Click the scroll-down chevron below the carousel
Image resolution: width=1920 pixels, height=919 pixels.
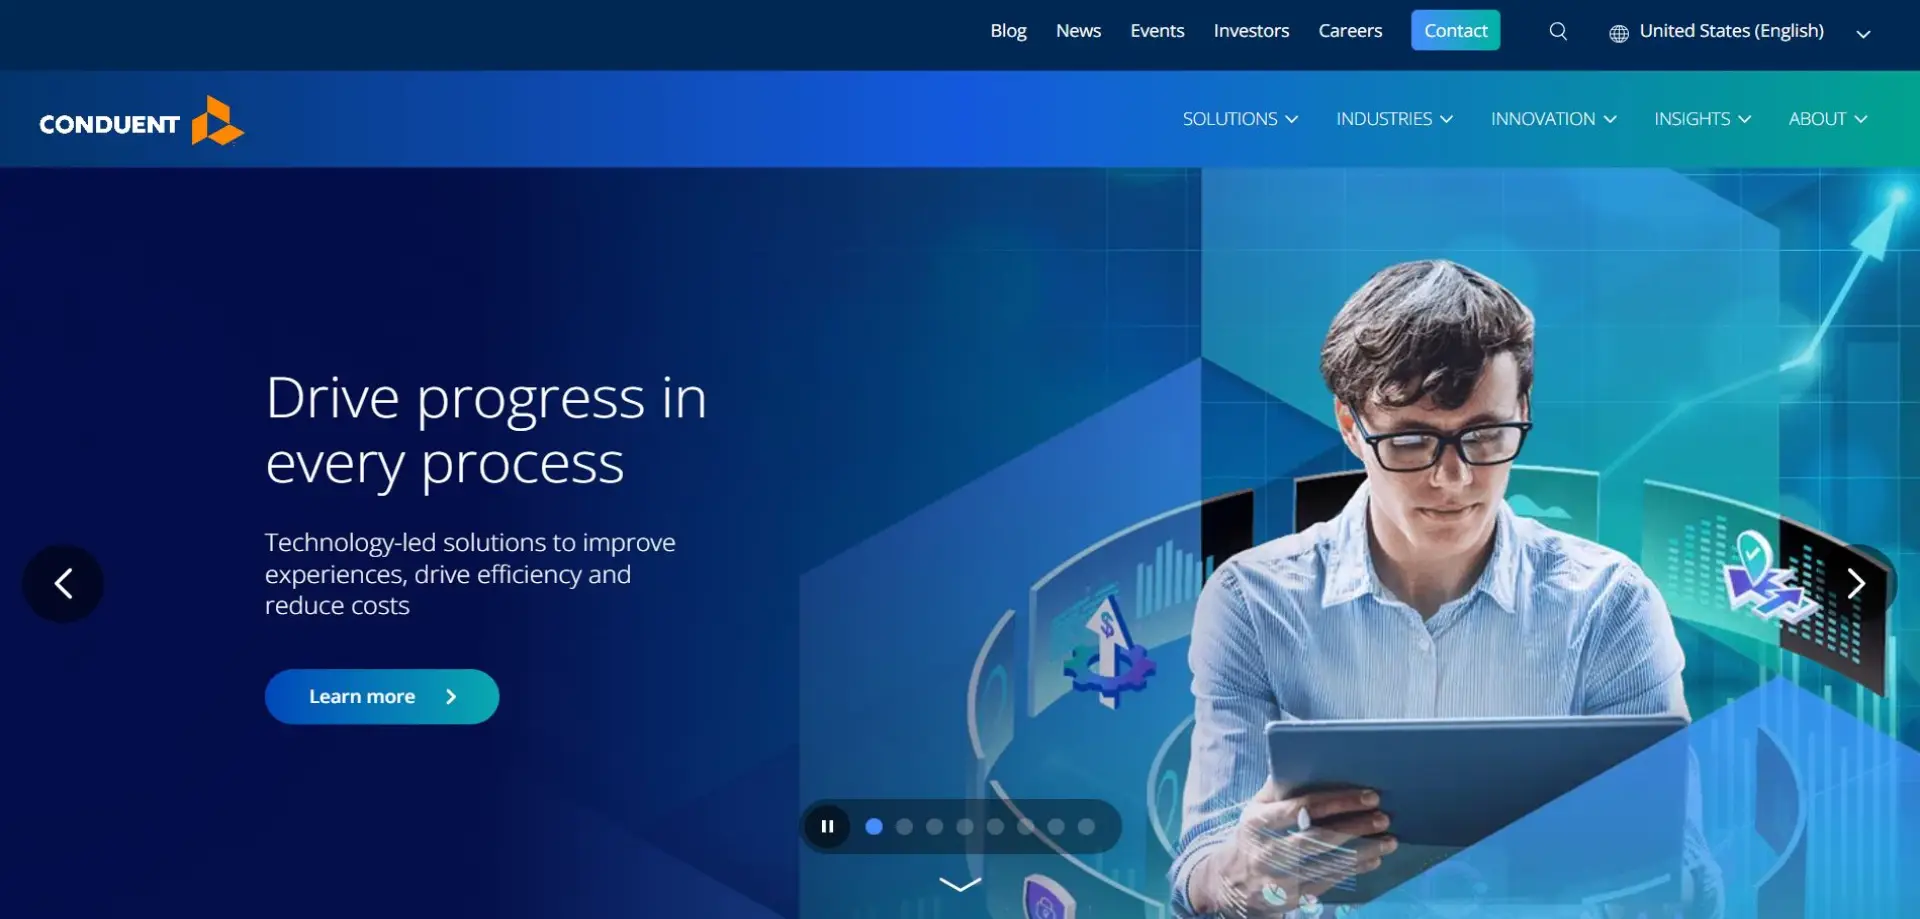[x=959, y=884]
